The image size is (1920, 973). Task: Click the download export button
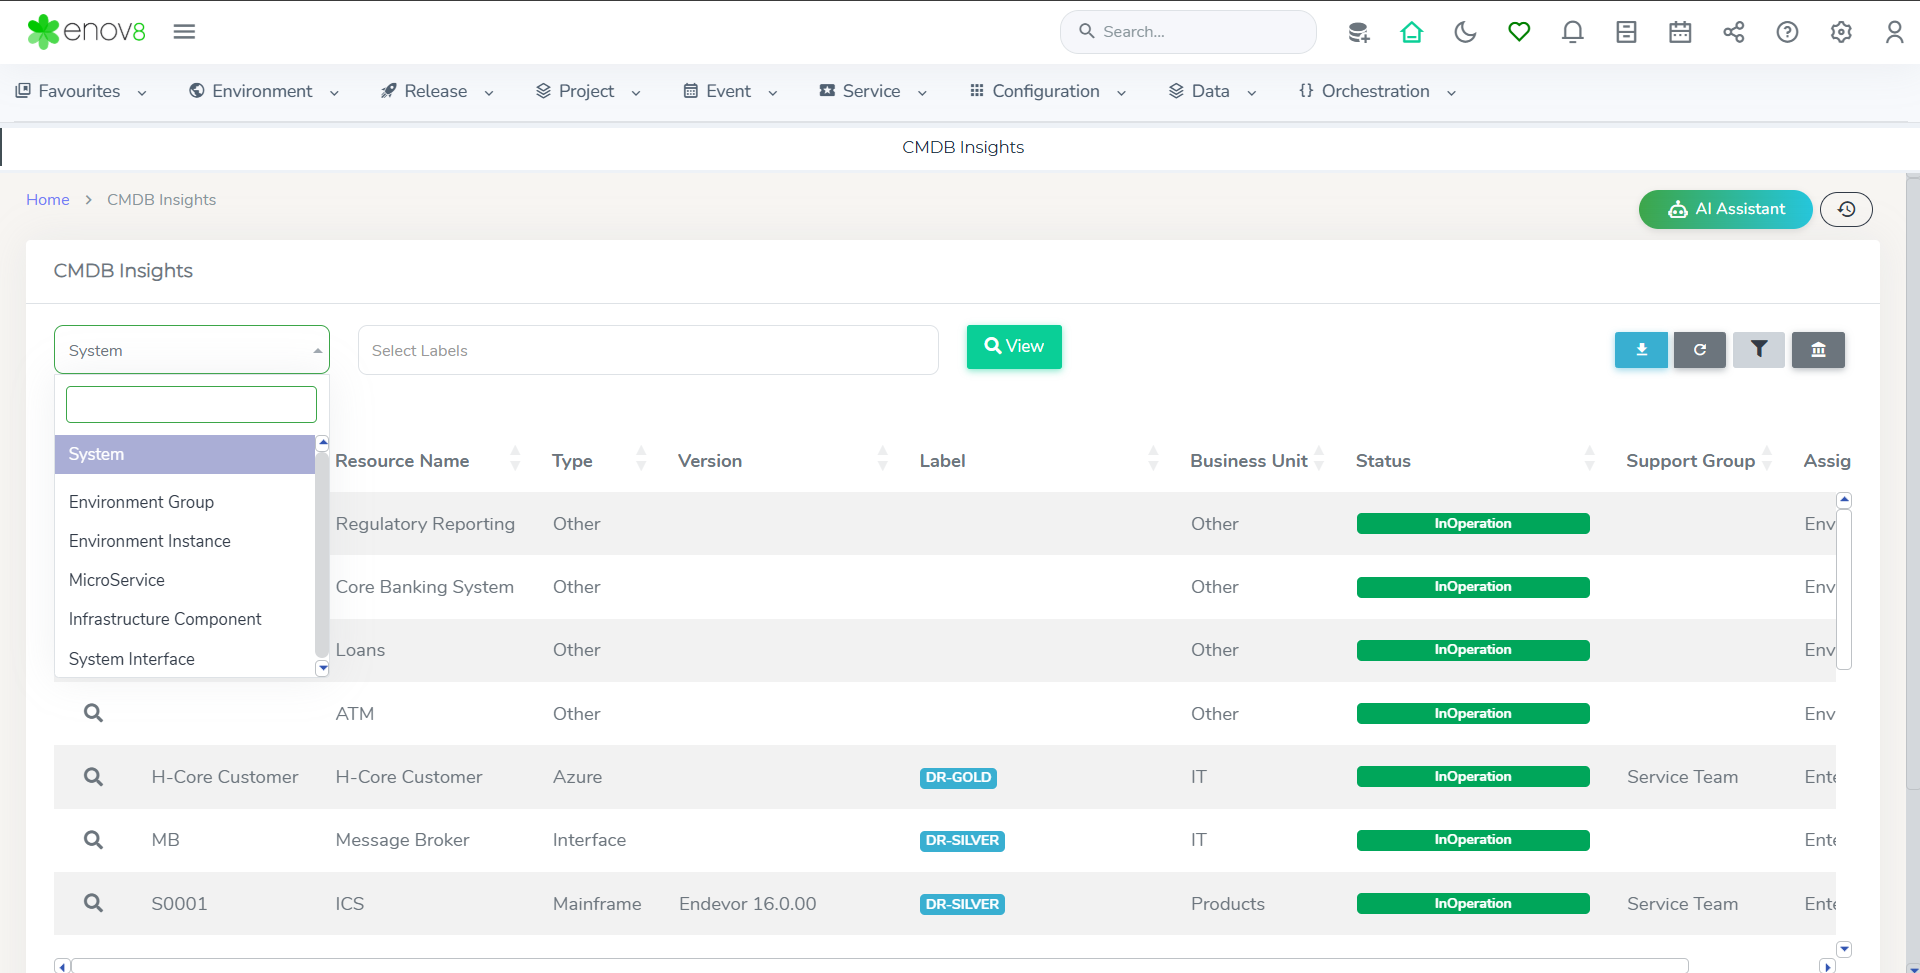(1641, 350)
